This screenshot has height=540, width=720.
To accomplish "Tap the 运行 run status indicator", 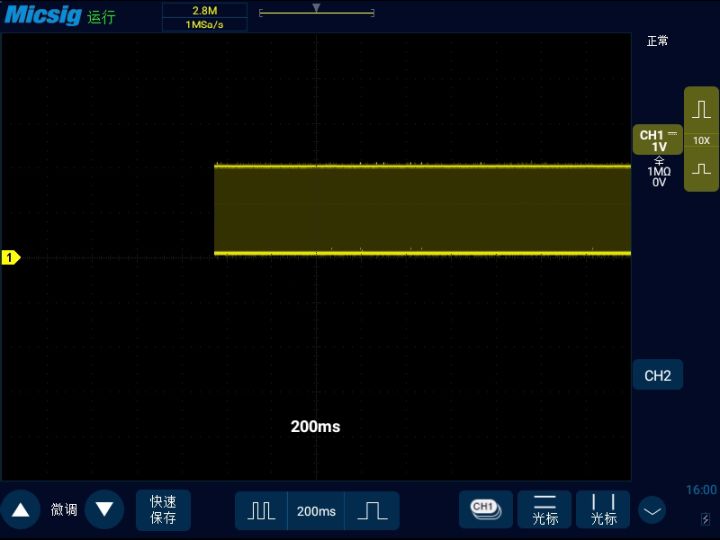I will click(x=101, y=17).
